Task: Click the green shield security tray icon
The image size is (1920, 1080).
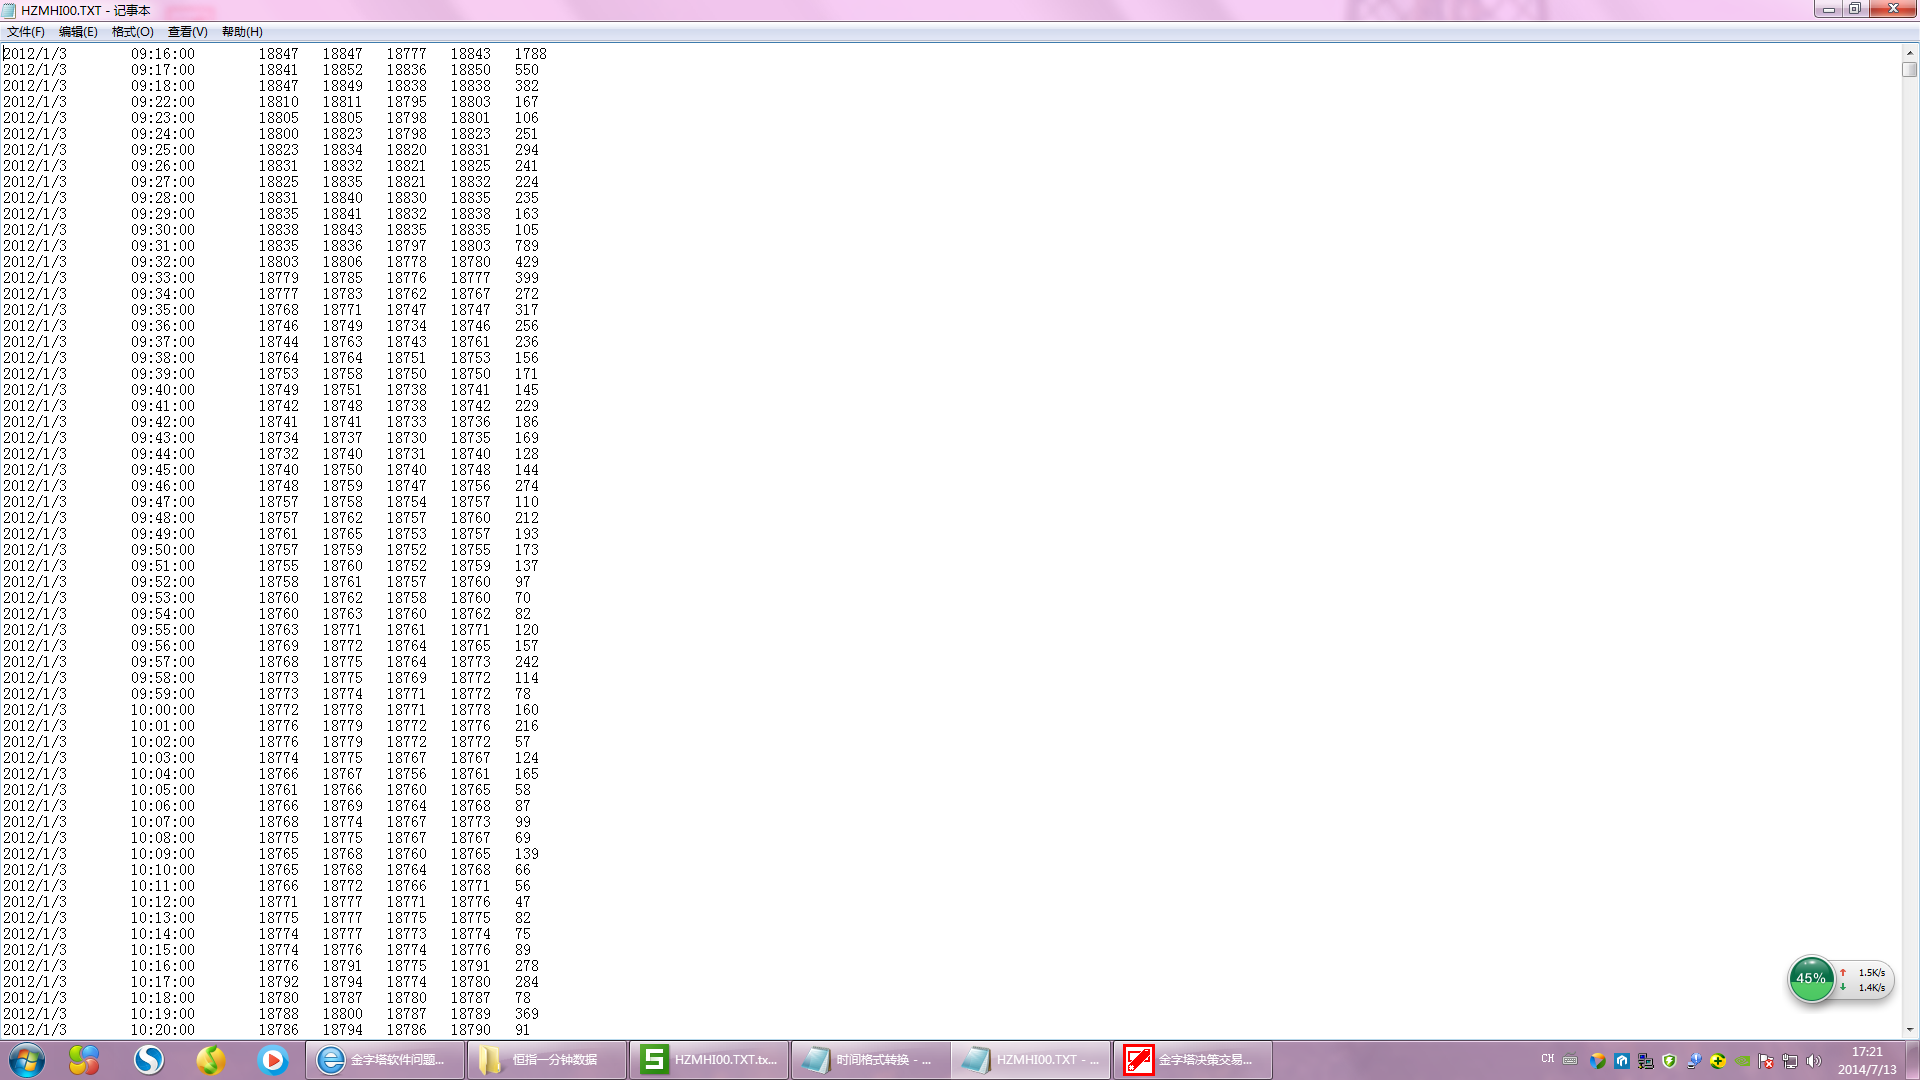Action: coord(1669,1061)
